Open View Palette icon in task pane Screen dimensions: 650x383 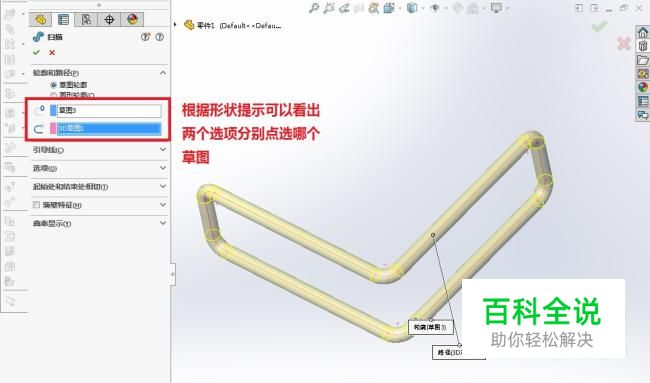pos(643,73)
